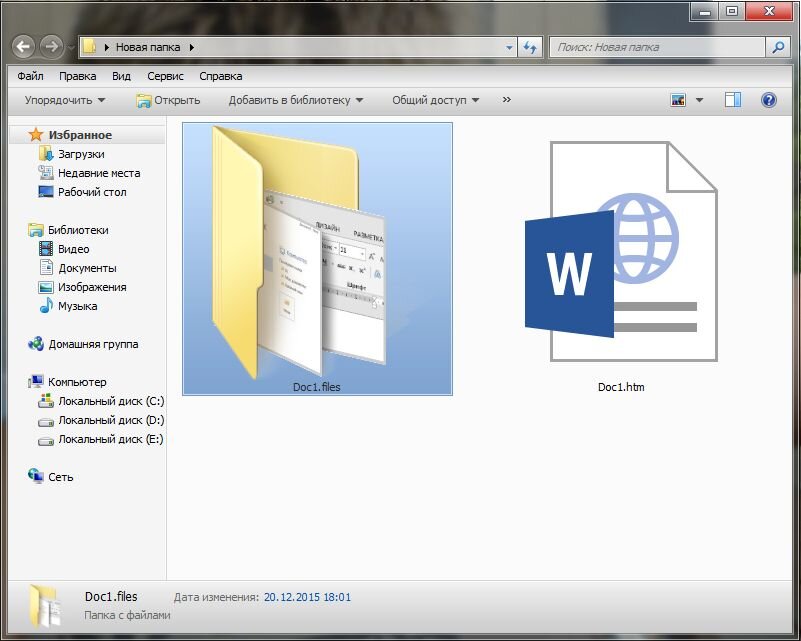
Task: Toggle the preview pane icon
Action: pyautogui.click(x=733, y=100)
